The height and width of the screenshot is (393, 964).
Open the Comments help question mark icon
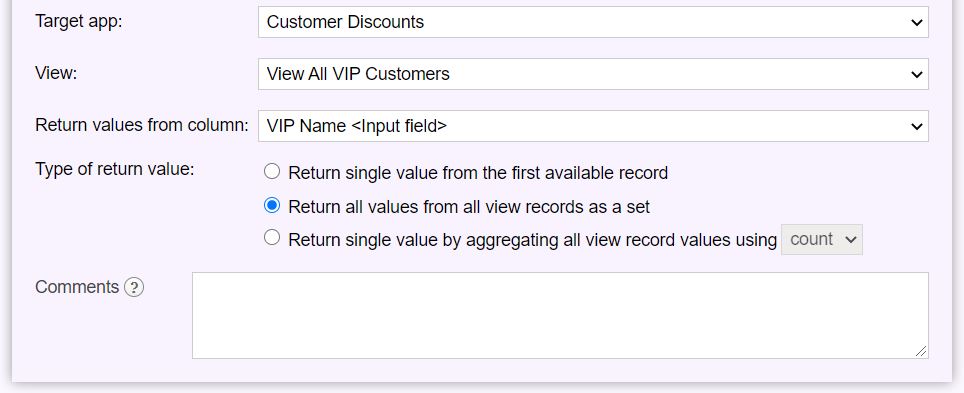click(134, 287)
